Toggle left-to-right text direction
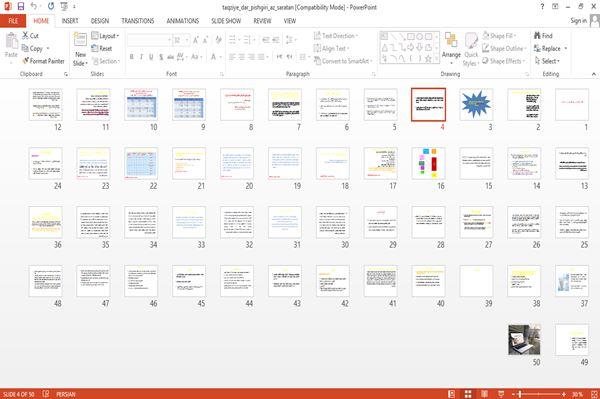600x399 pixels. [x=279, y=57]
